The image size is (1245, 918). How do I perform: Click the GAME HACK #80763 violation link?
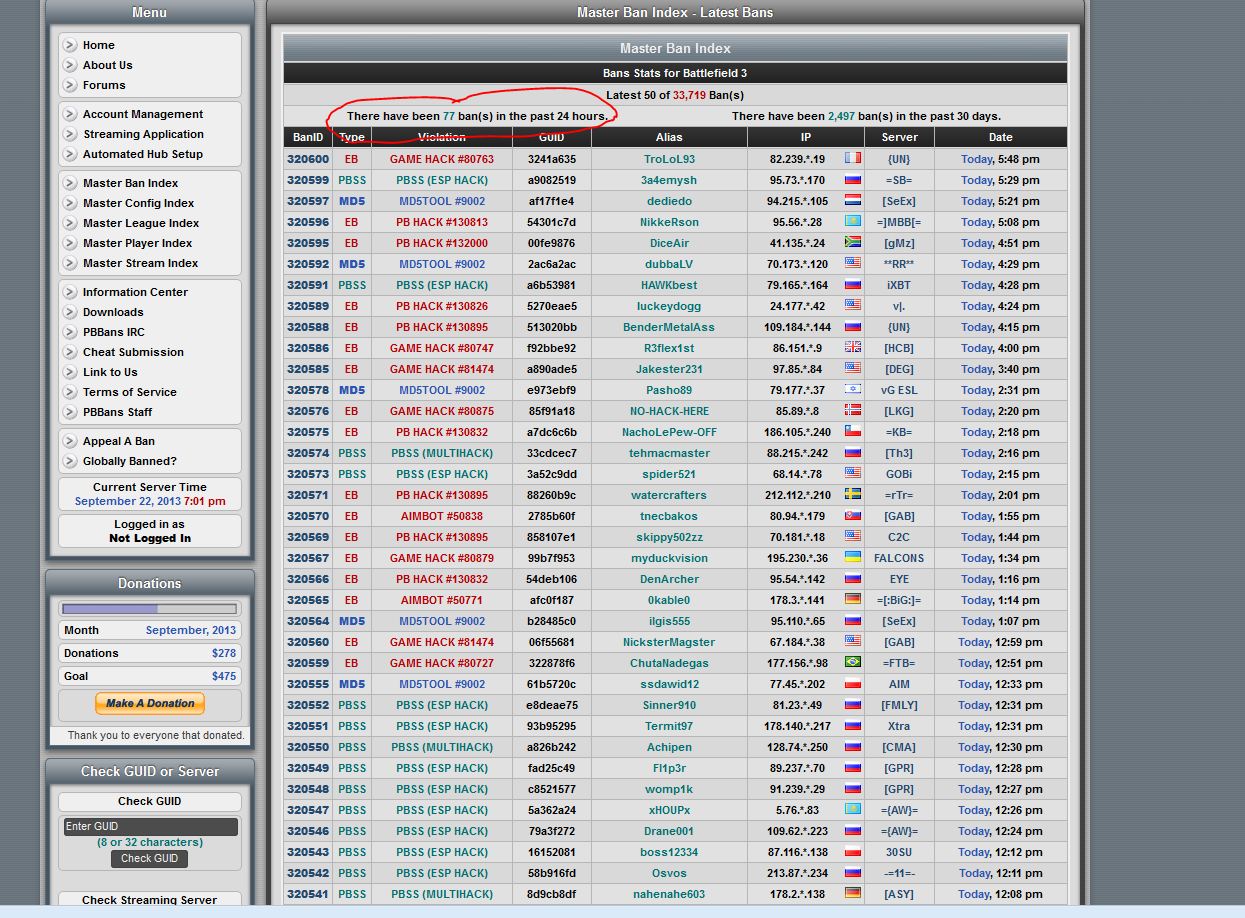[x=441, y=159]
